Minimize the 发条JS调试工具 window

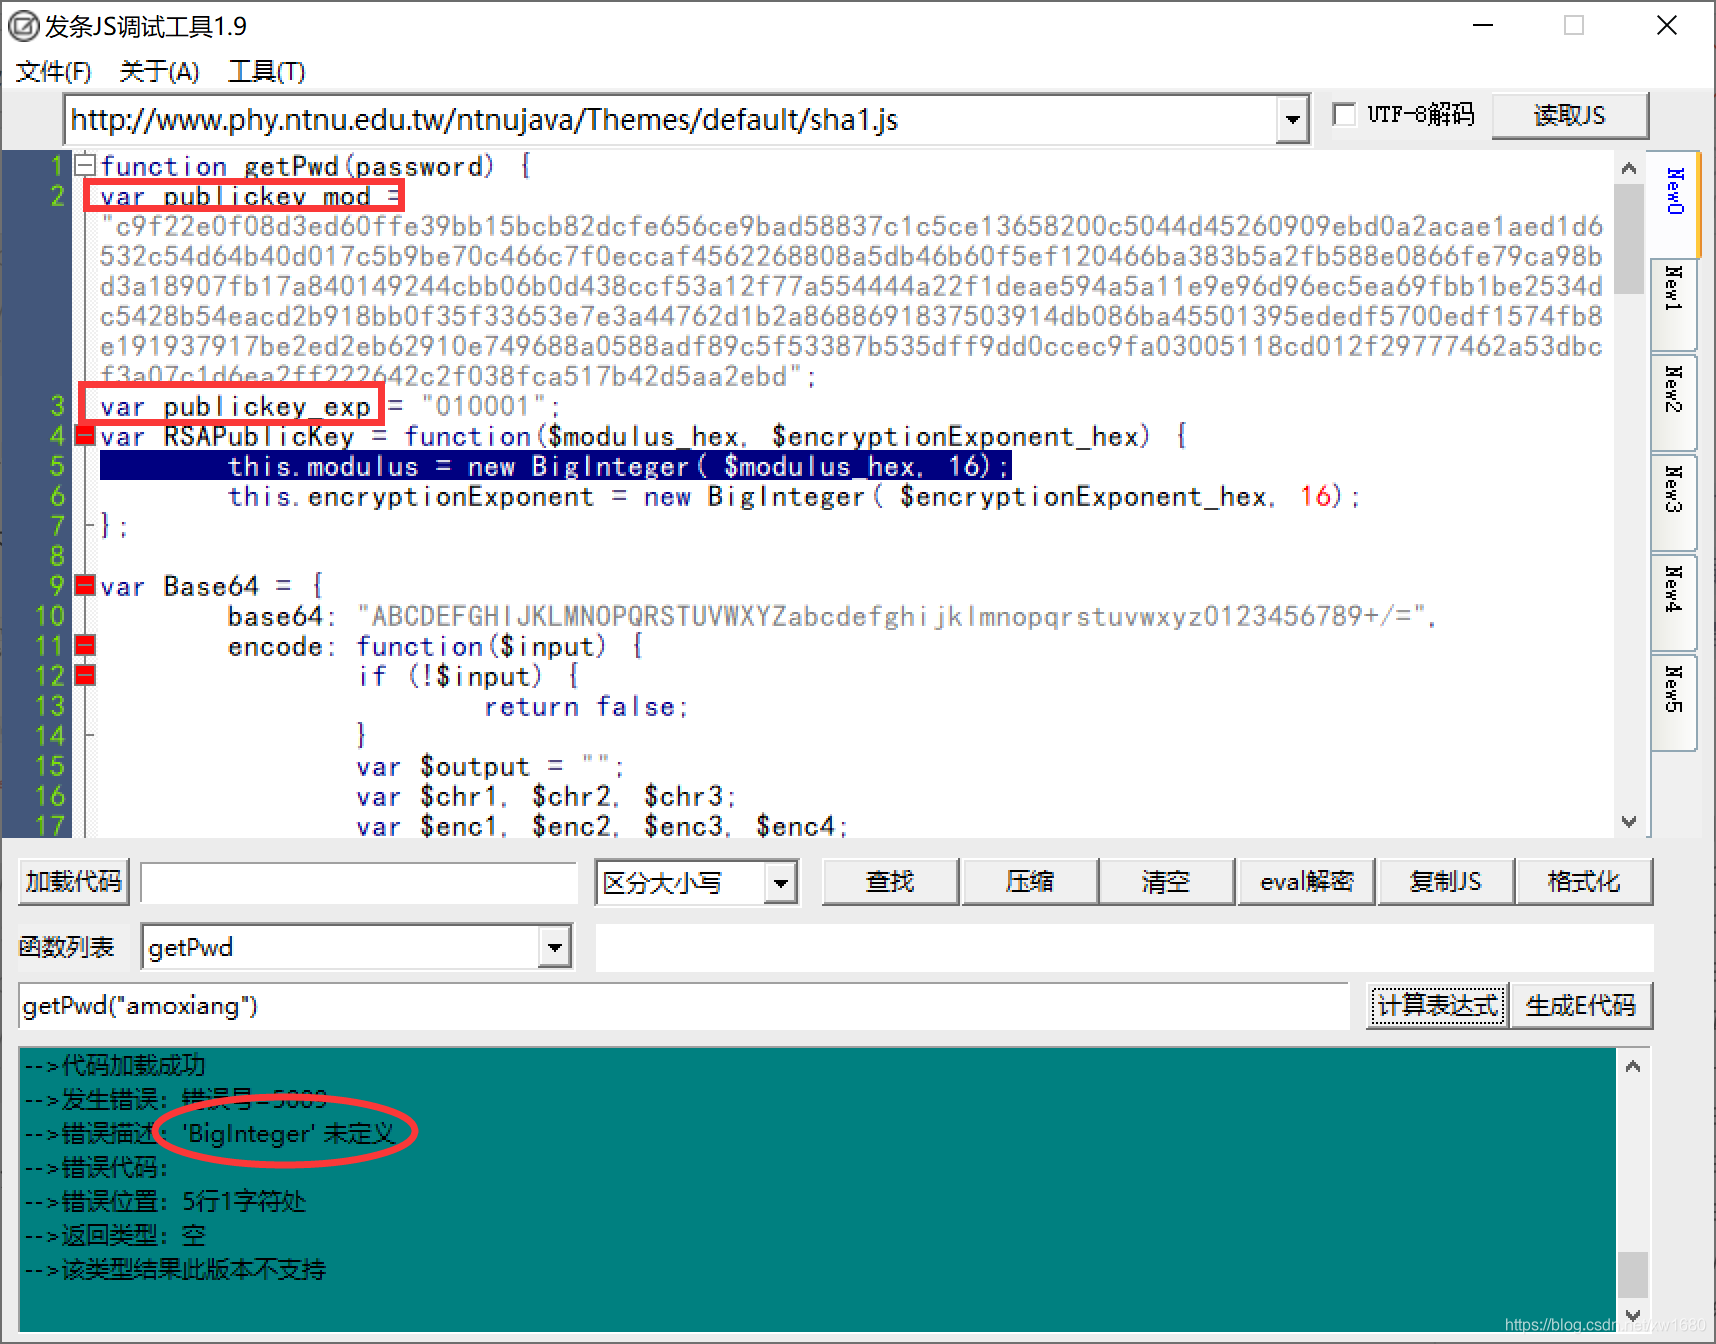click(x=1483, y=26)
